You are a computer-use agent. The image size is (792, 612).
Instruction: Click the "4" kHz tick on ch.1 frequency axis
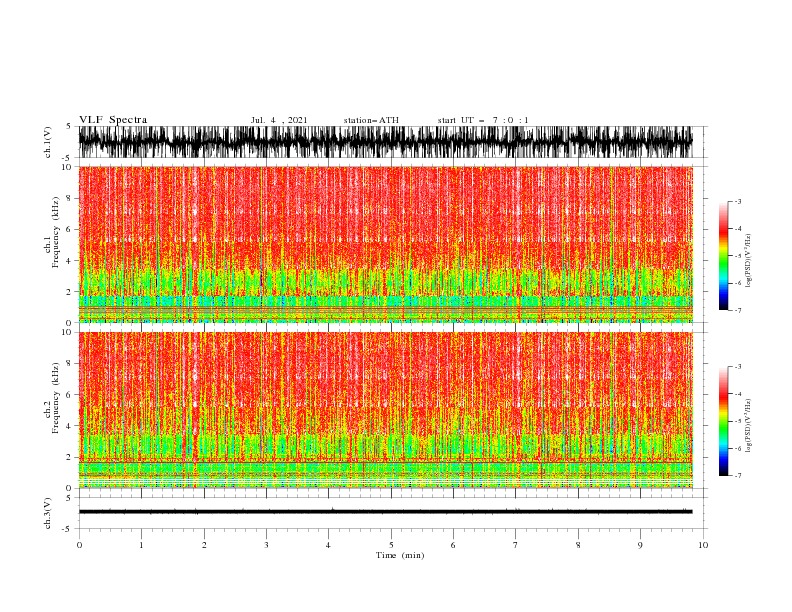71,261
